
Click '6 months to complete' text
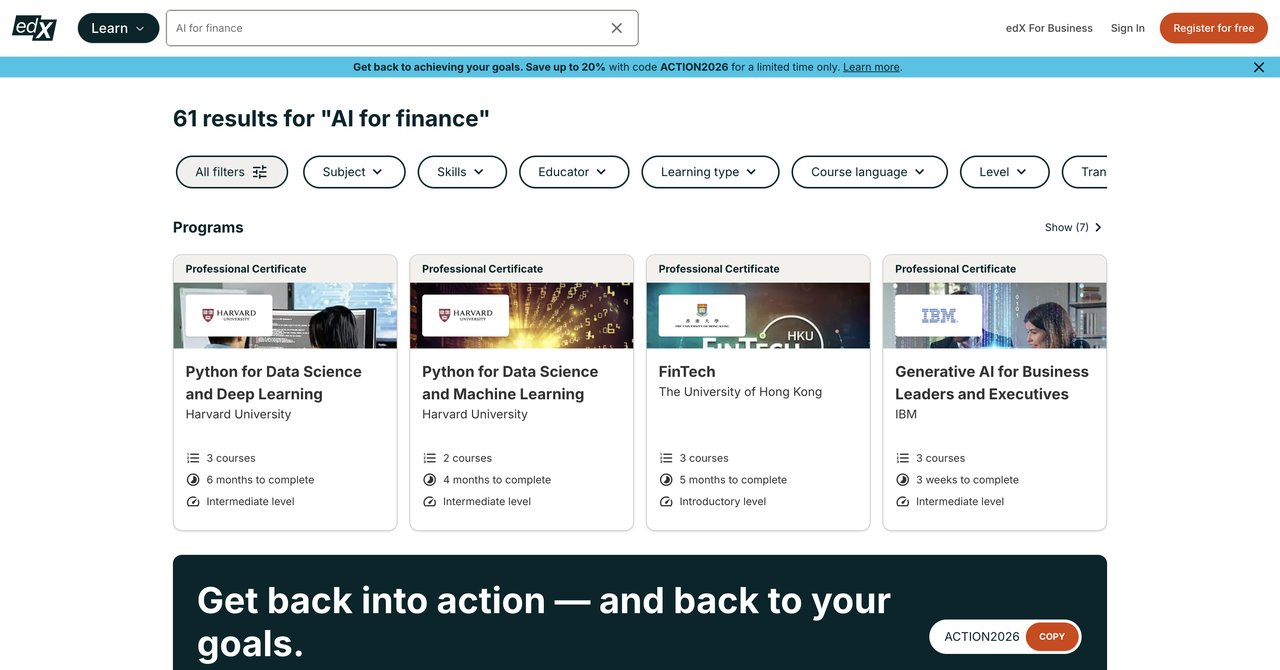[x=260, y=480]
